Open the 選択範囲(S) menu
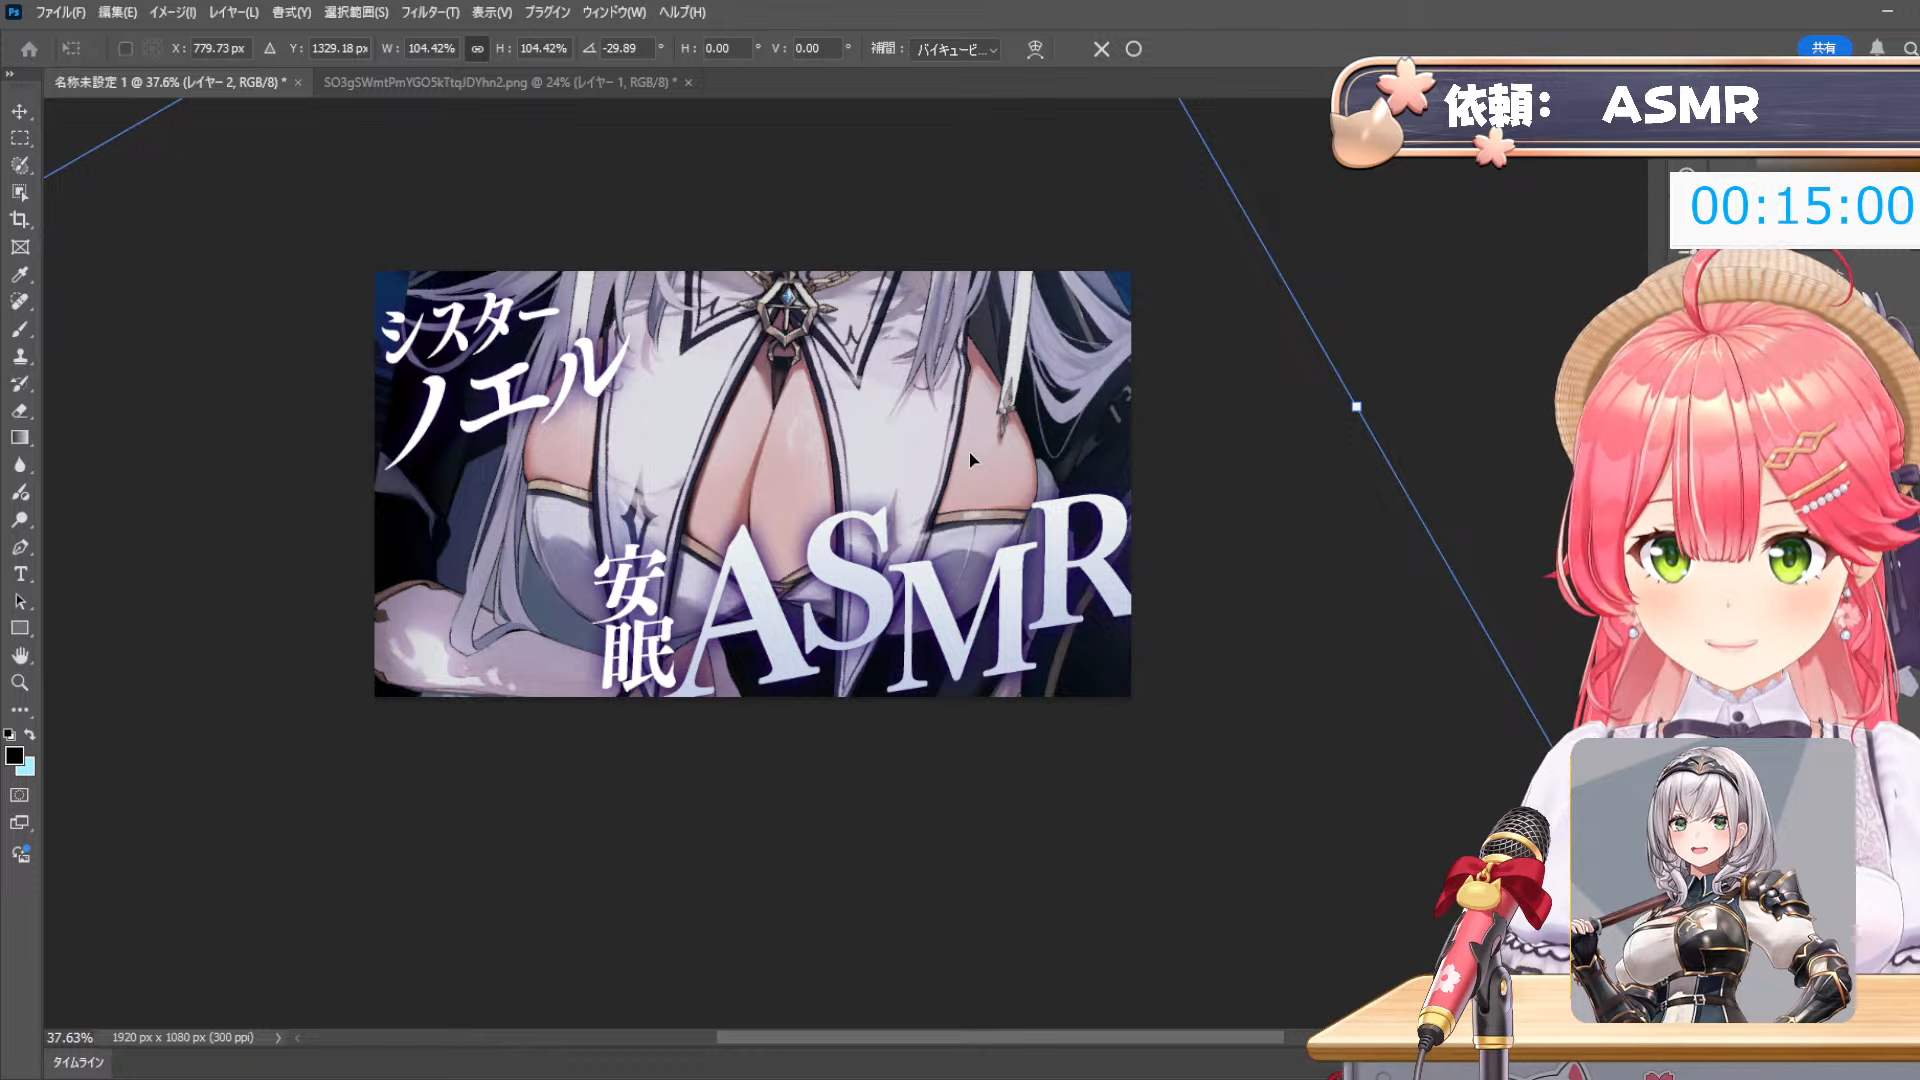This screenshot has width=1920, height=1080. pos(356,12)
